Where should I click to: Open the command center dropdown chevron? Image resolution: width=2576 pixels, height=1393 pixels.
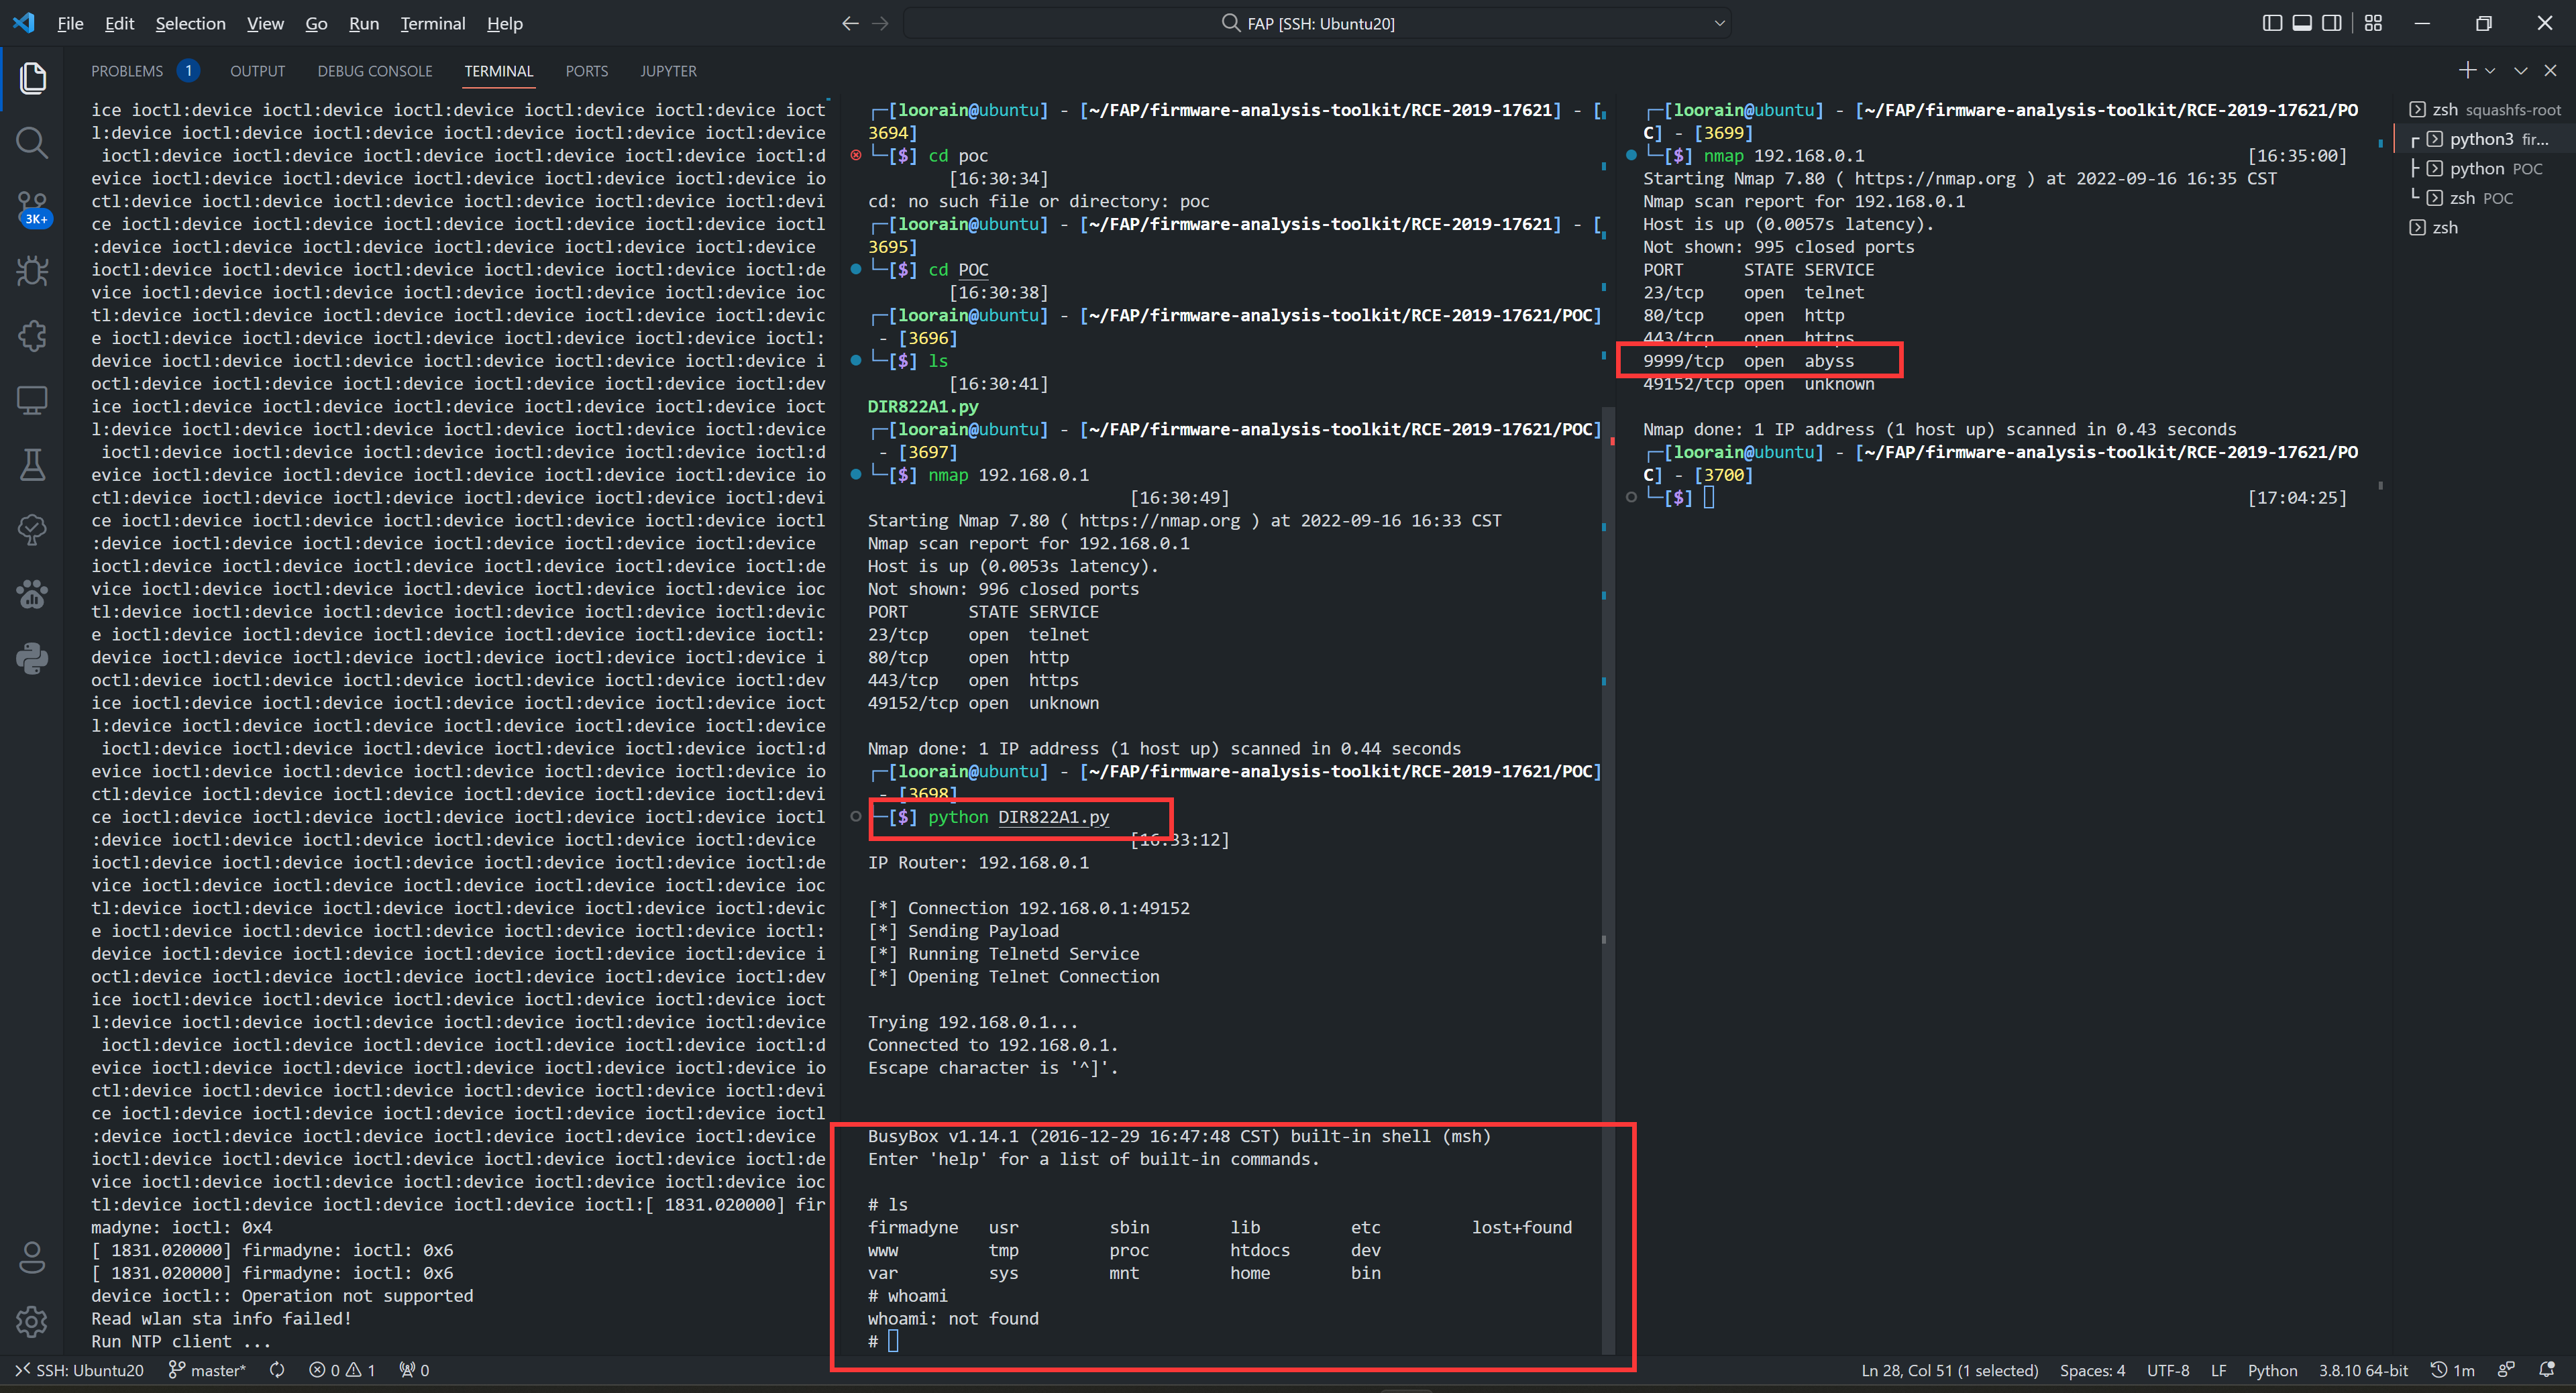click(x=1719, y=23)
